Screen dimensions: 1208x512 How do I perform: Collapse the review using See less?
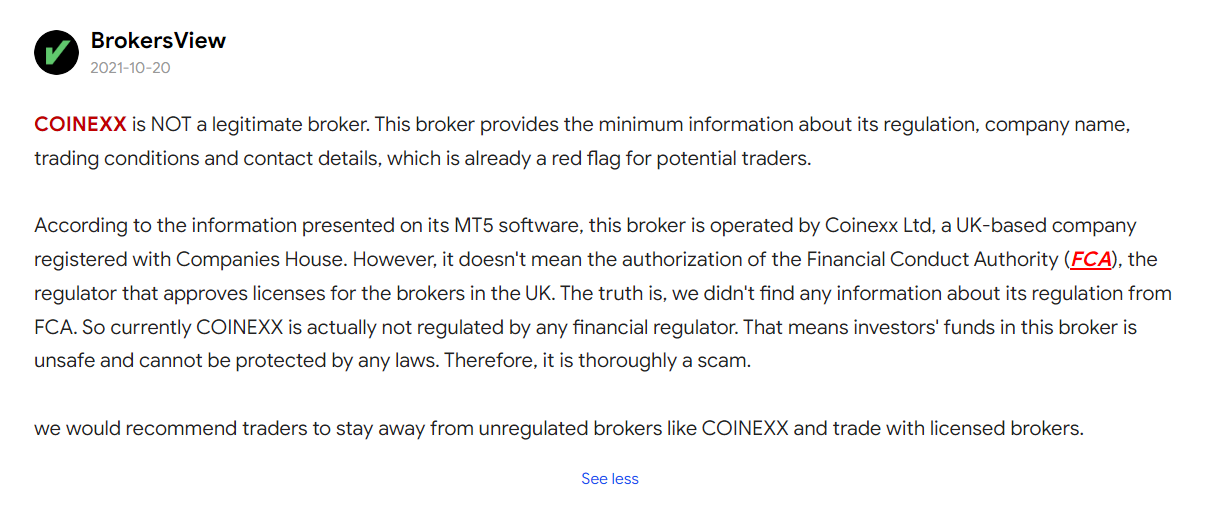(x=610, y=479)
